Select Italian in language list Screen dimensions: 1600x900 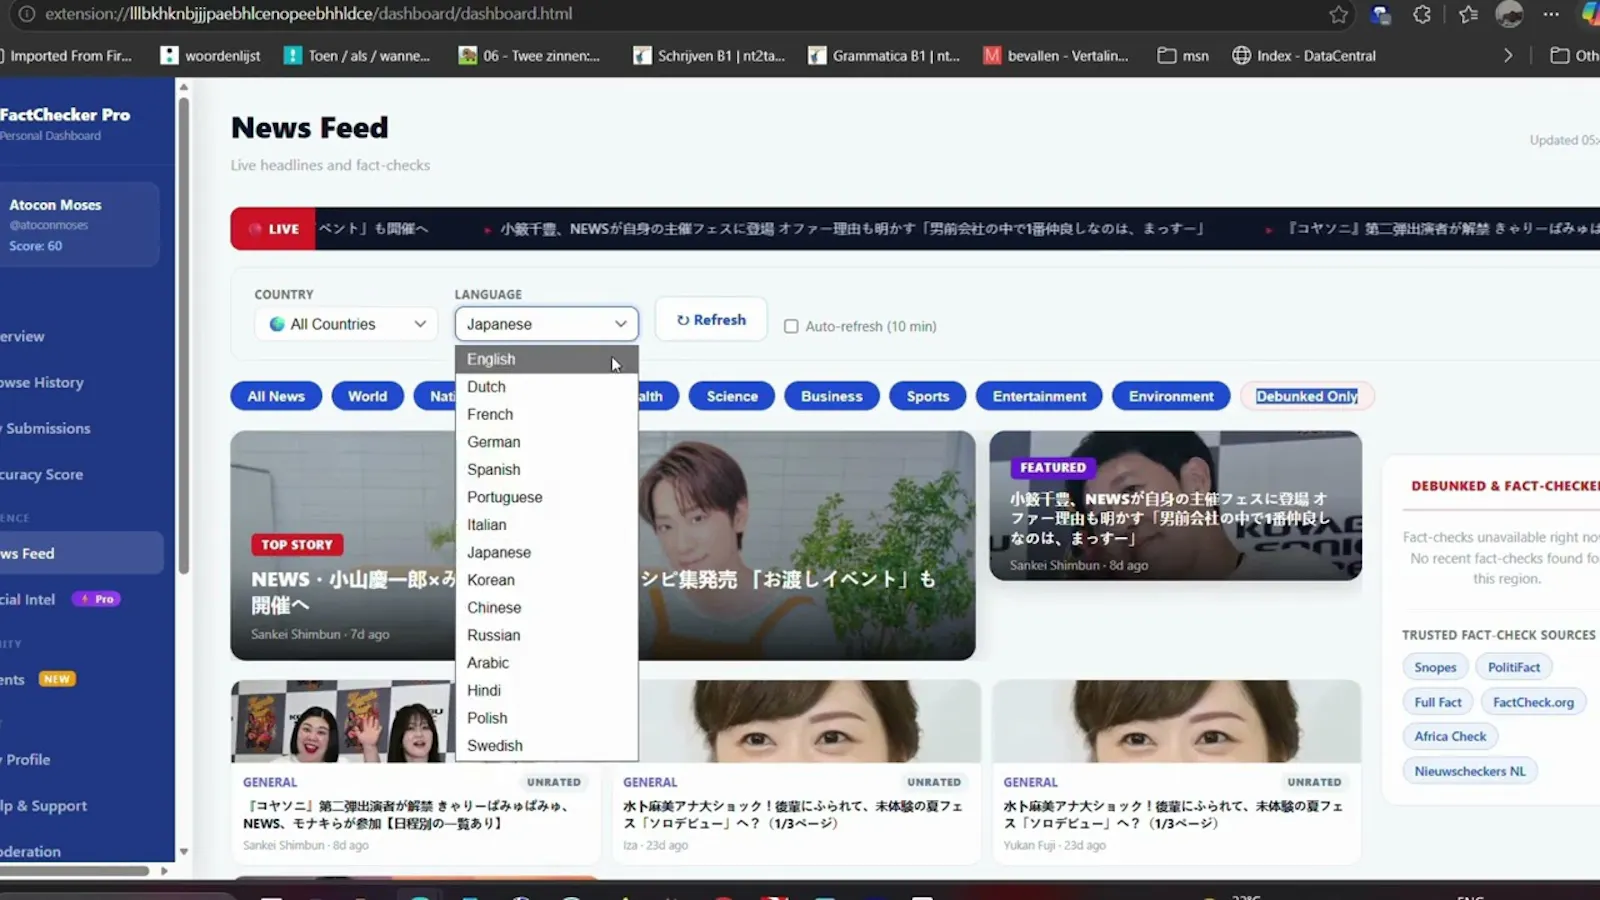546,525
